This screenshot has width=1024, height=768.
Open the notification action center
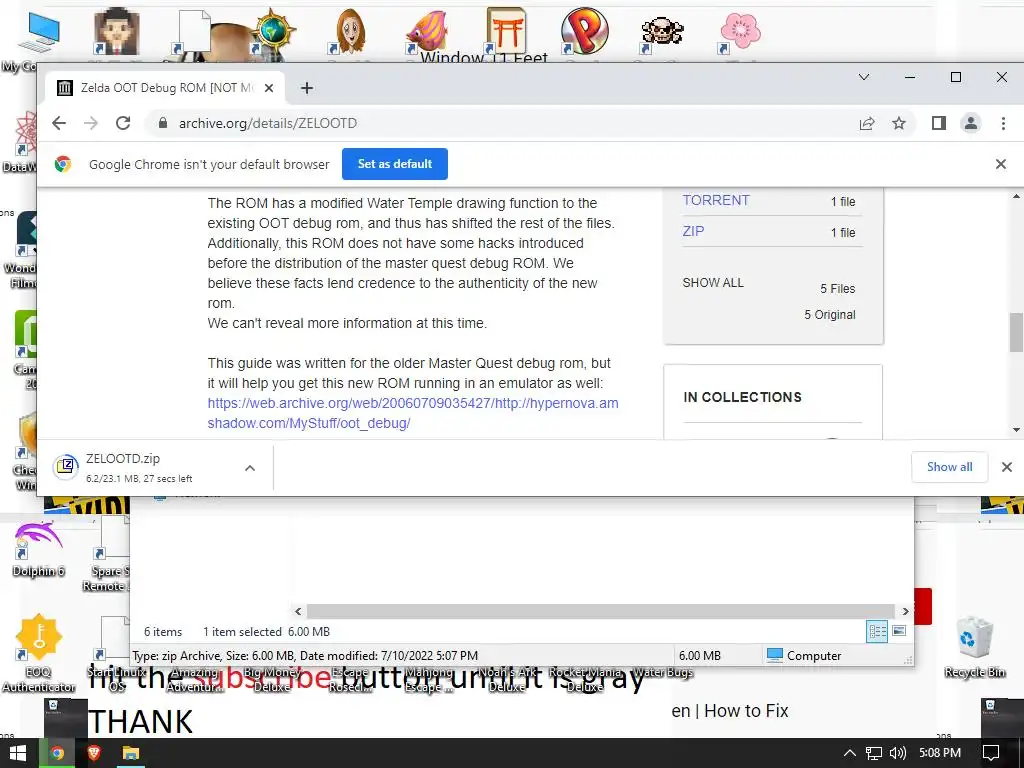(991, 753)
